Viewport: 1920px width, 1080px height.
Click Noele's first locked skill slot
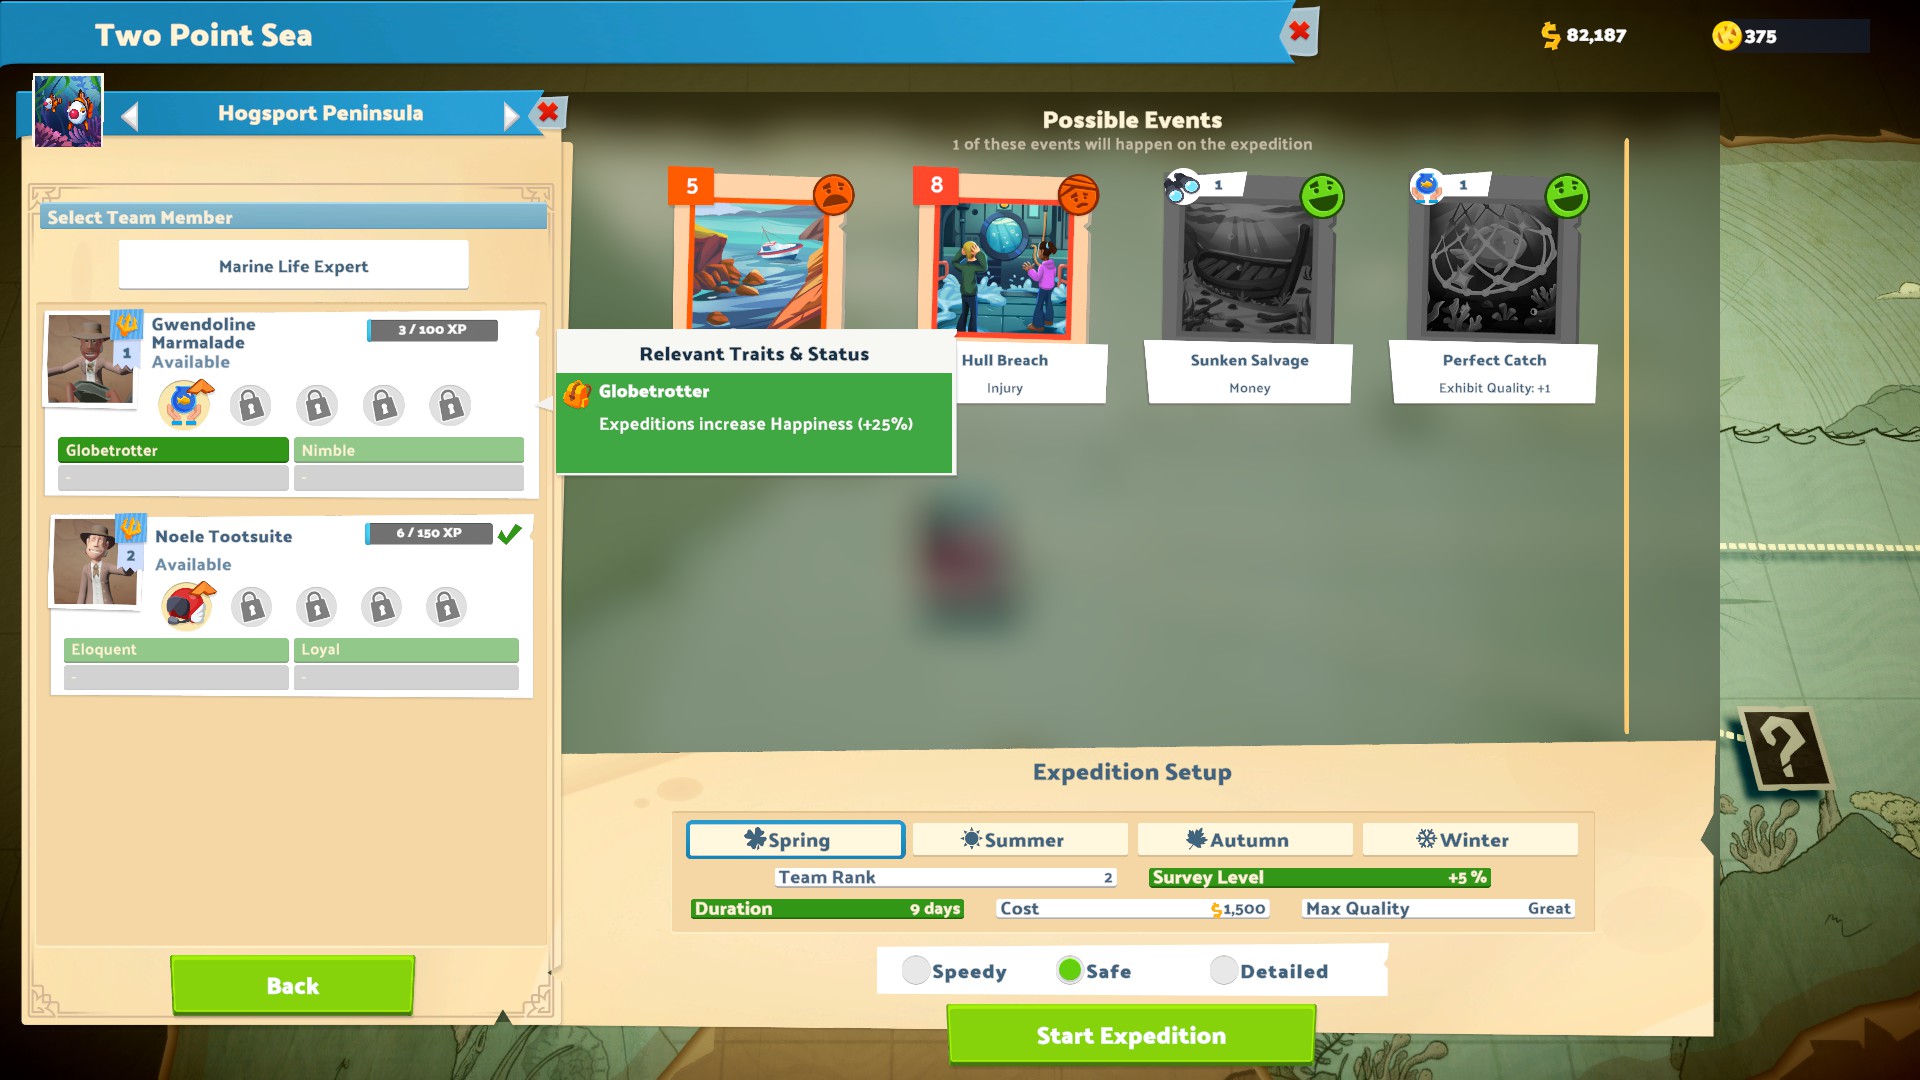[251, 606]
